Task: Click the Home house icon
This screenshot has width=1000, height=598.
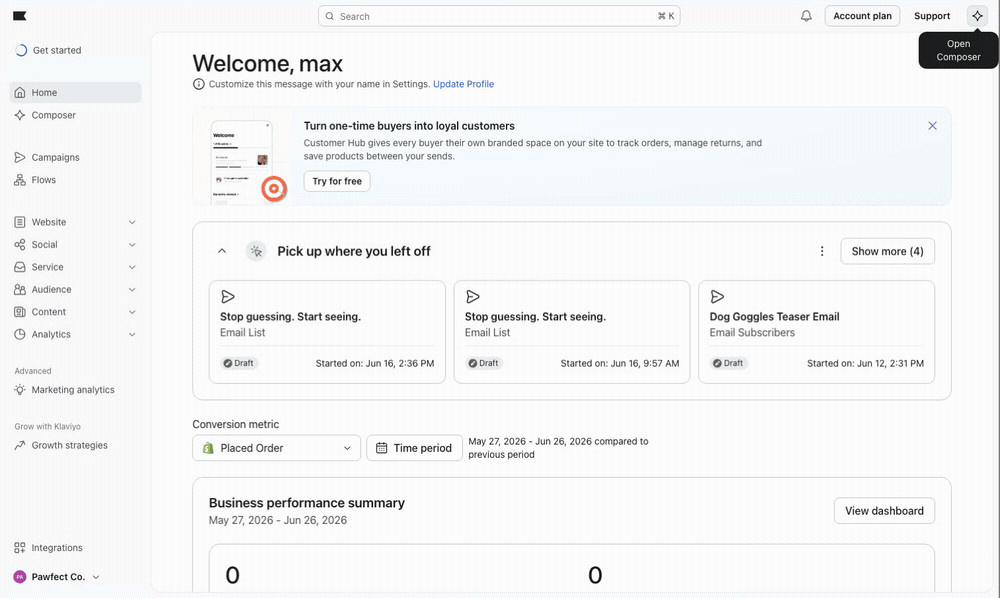Action: (20, 92)
